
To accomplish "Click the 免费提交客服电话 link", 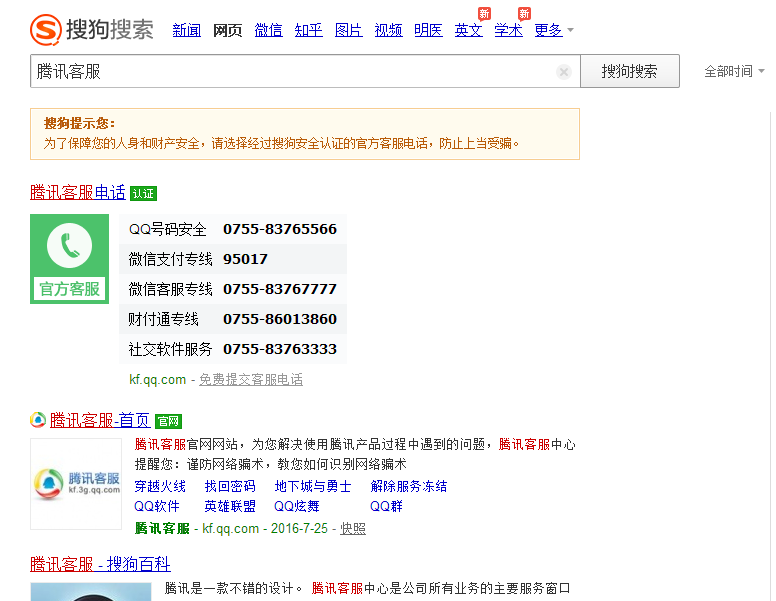I will coord(251,380).
